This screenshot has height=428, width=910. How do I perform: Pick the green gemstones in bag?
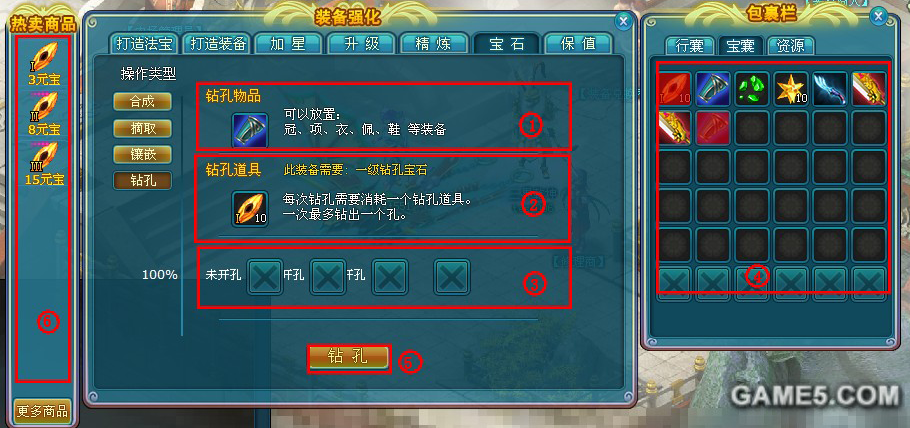click(752, 88)
